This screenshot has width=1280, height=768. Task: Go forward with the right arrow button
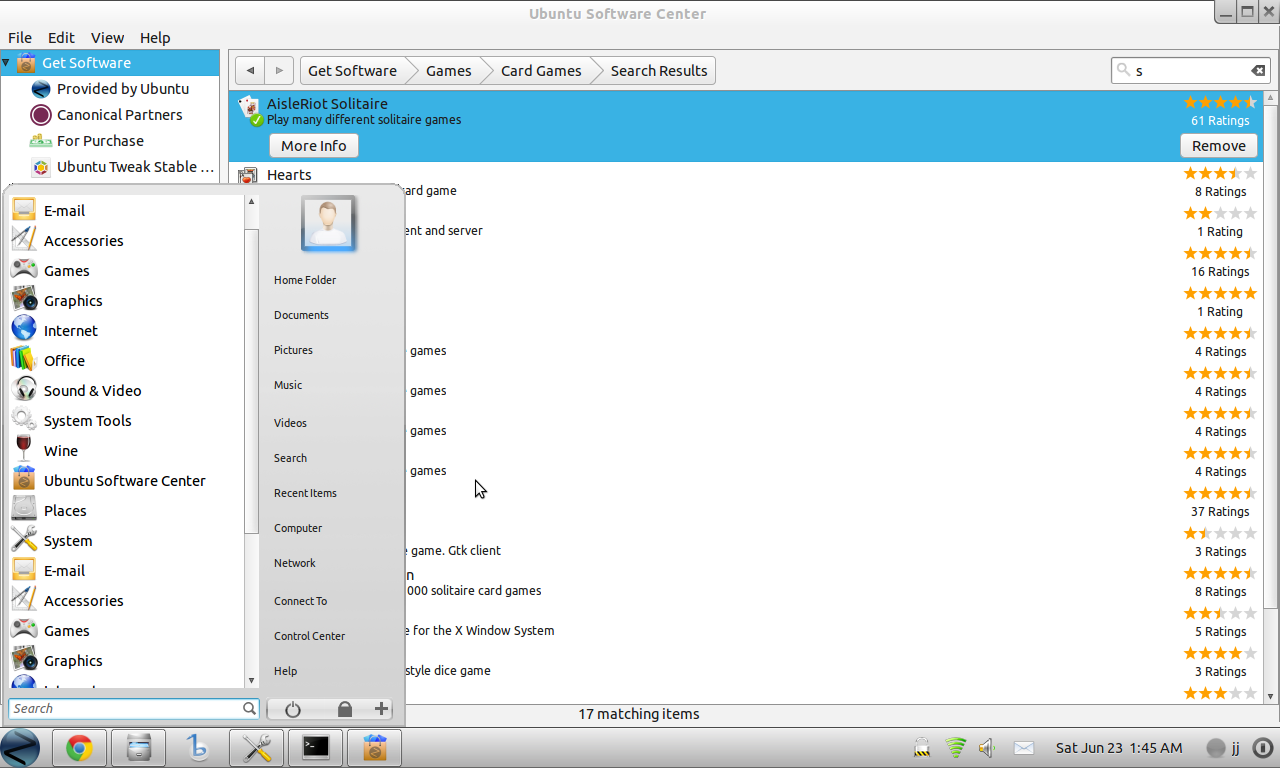point(279,71)
